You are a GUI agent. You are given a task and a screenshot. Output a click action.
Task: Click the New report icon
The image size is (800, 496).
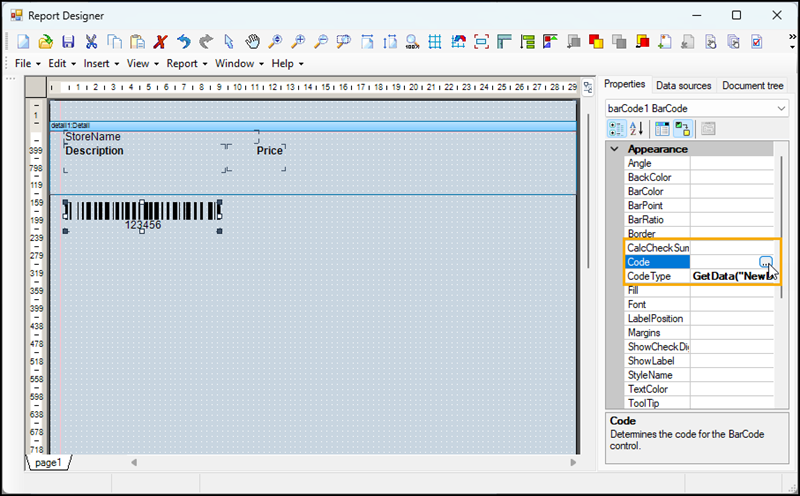point(23,41)
